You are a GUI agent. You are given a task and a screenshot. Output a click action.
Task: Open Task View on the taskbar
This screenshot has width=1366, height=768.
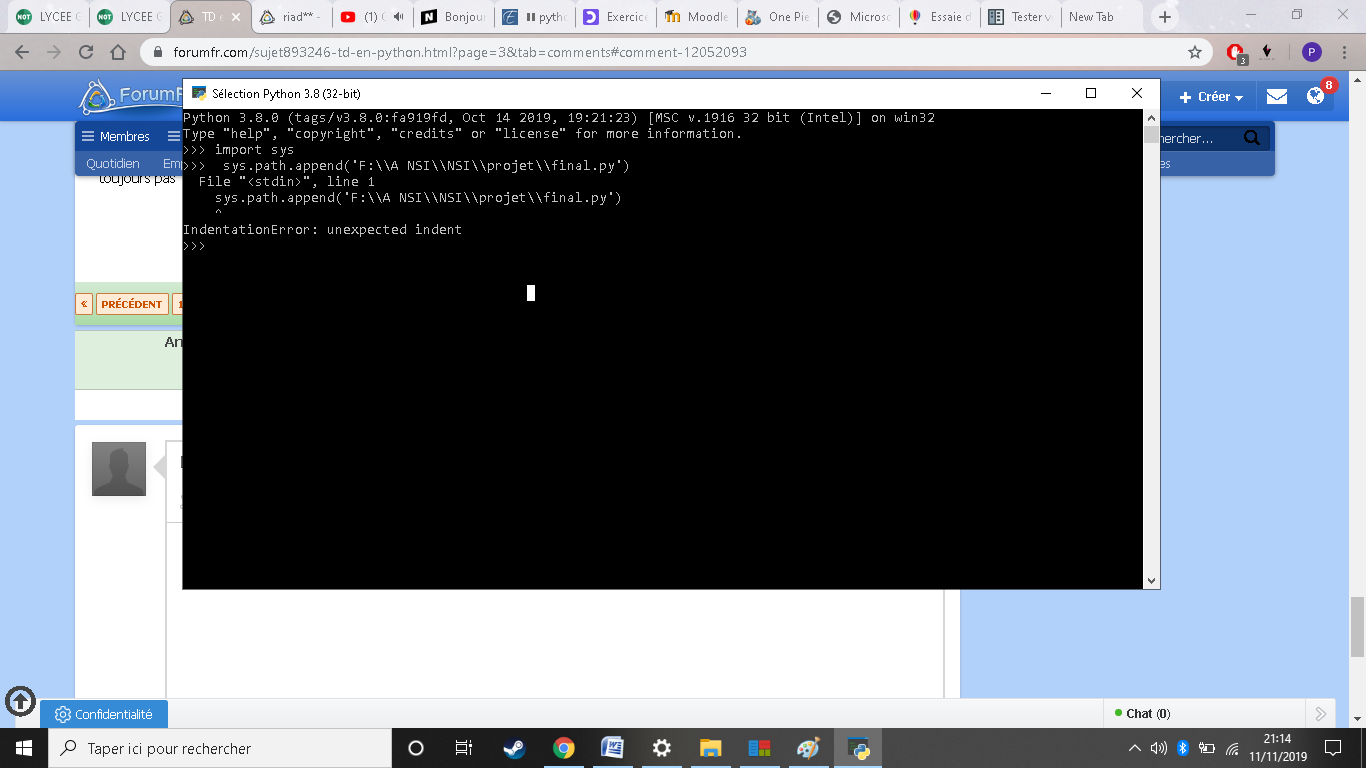pyautogui.click(x=464, y=748)
